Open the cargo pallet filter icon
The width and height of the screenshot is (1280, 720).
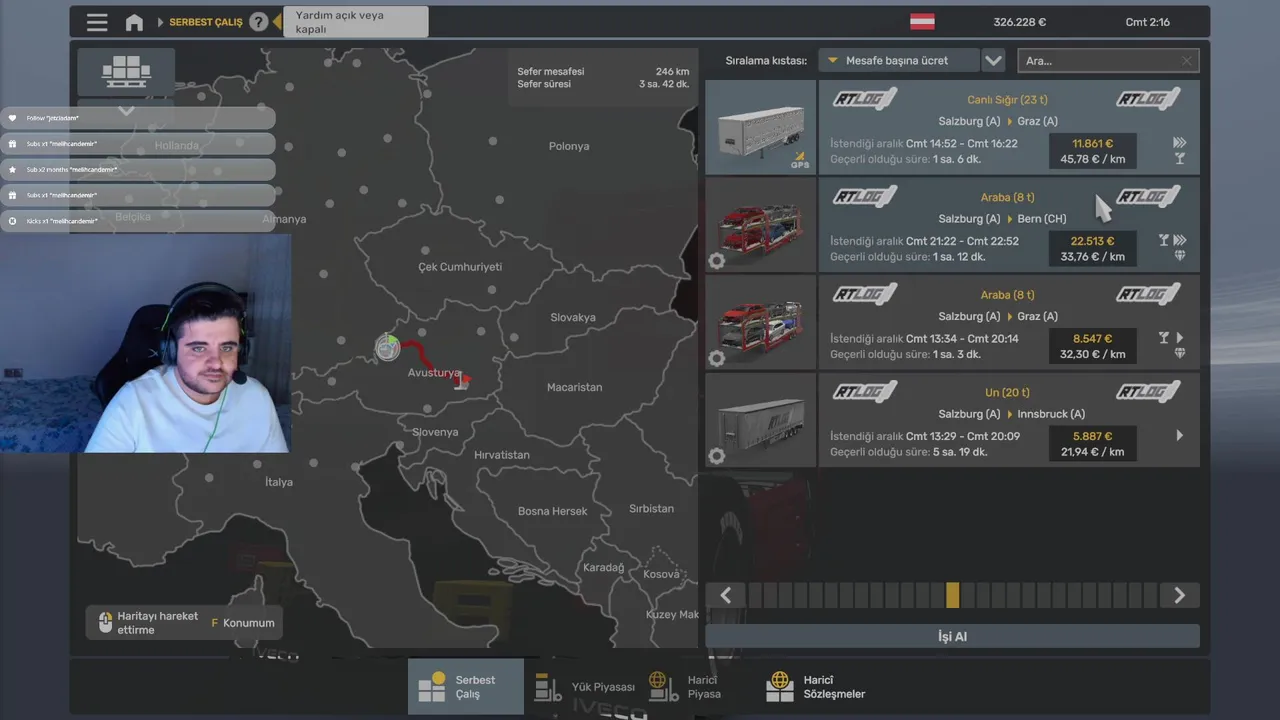pyautogui.click(x=126, y=72)
